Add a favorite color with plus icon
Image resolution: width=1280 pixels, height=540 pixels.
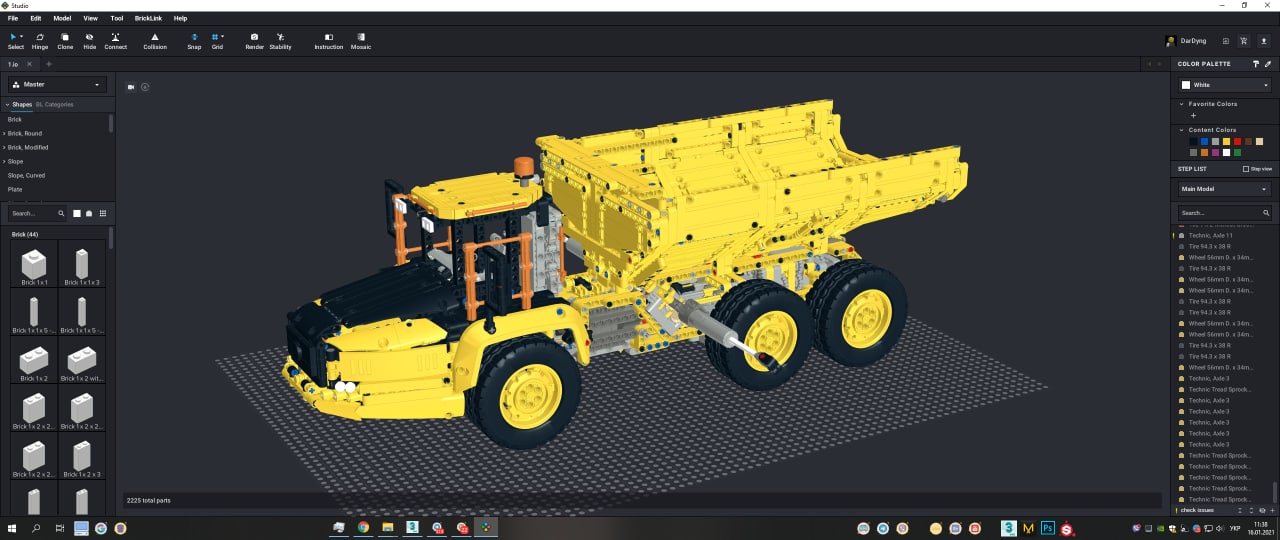1193,116
